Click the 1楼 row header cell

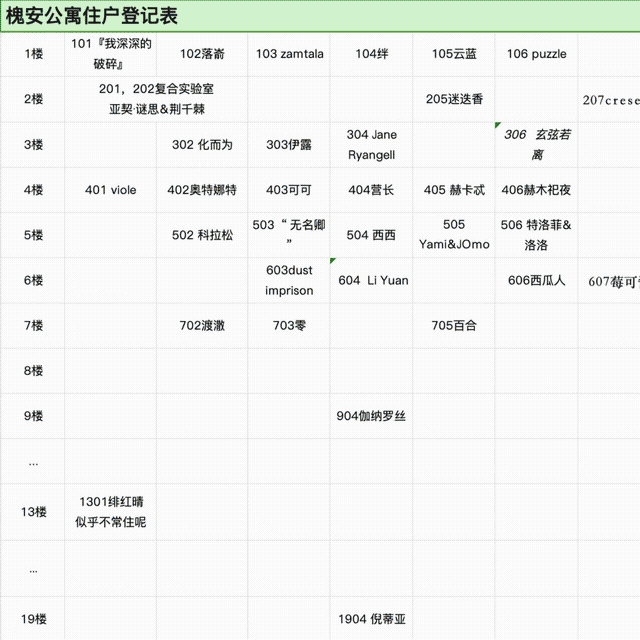coord(33,54)
